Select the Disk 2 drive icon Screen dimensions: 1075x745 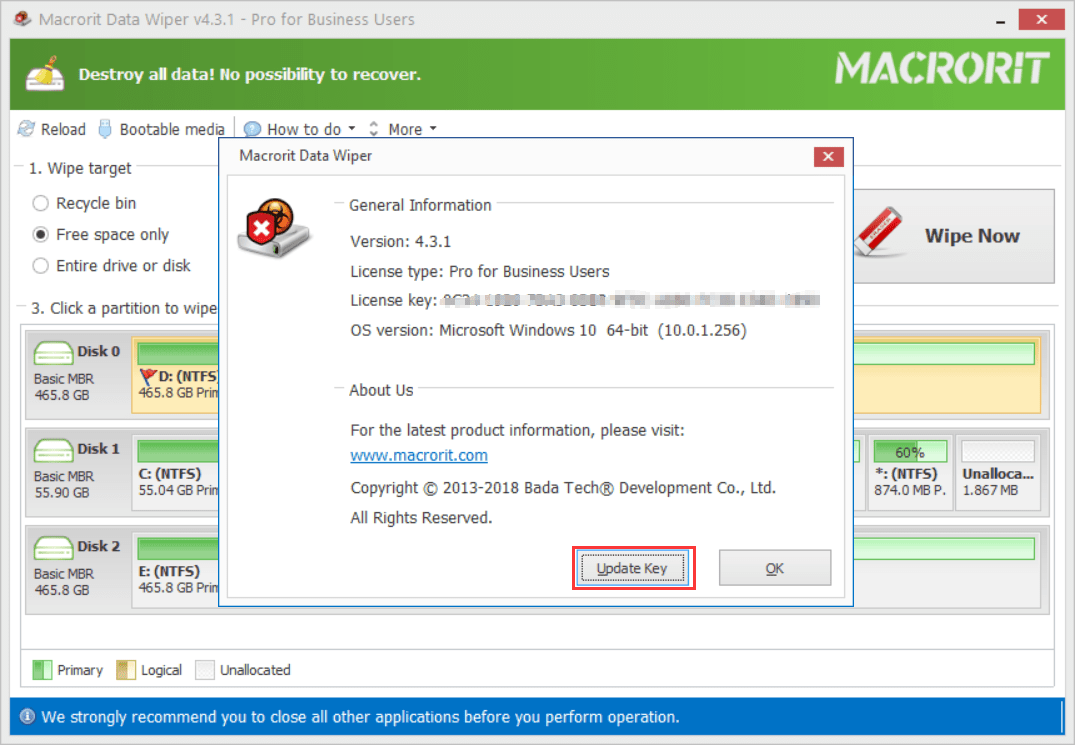[x=53, y=547]
